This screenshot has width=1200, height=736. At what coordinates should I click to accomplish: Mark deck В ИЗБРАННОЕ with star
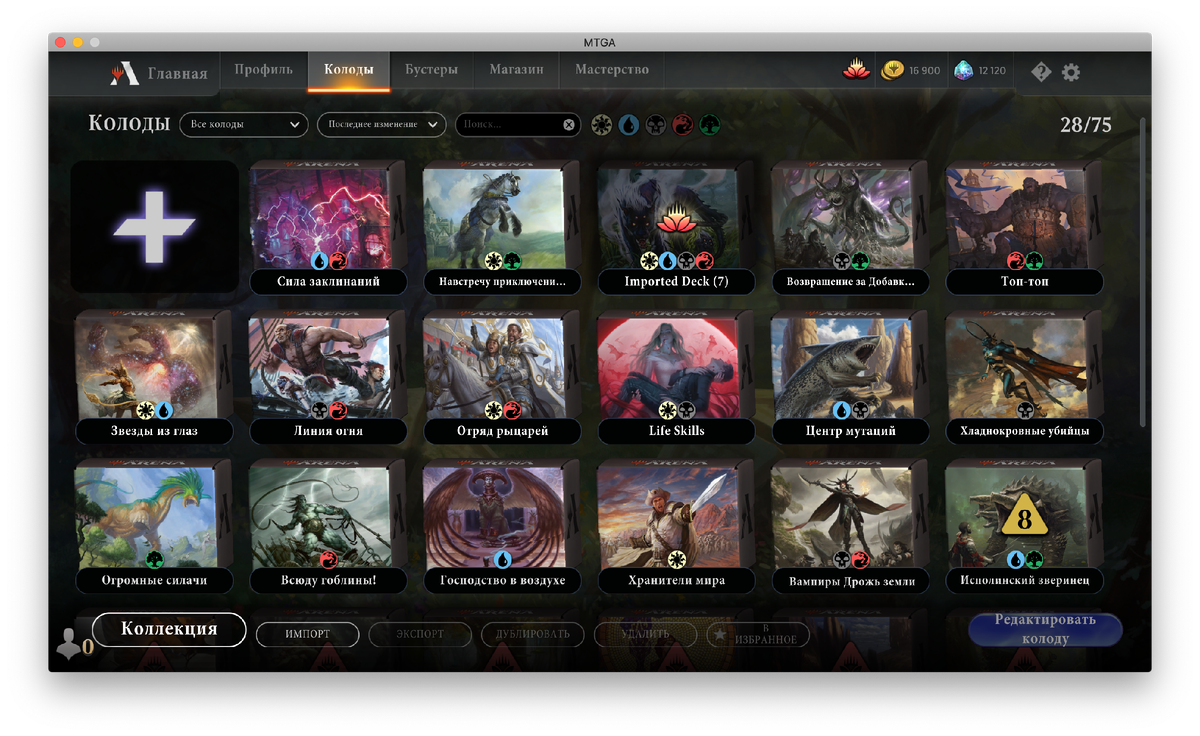click(x=758, y=634)
